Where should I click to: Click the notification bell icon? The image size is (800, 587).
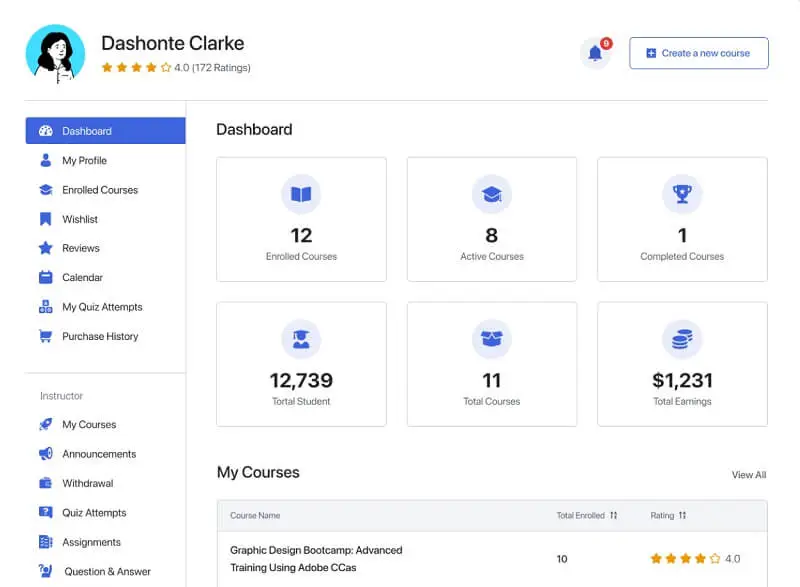click(x=595, y=53)
